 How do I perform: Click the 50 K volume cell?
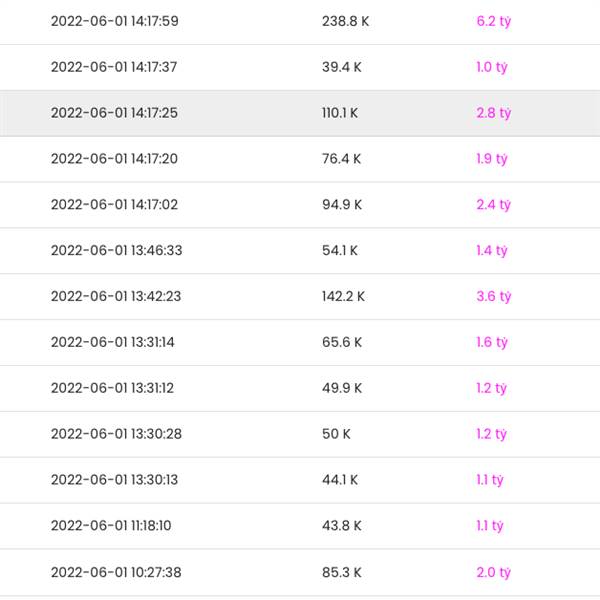(x=335, y=434)
